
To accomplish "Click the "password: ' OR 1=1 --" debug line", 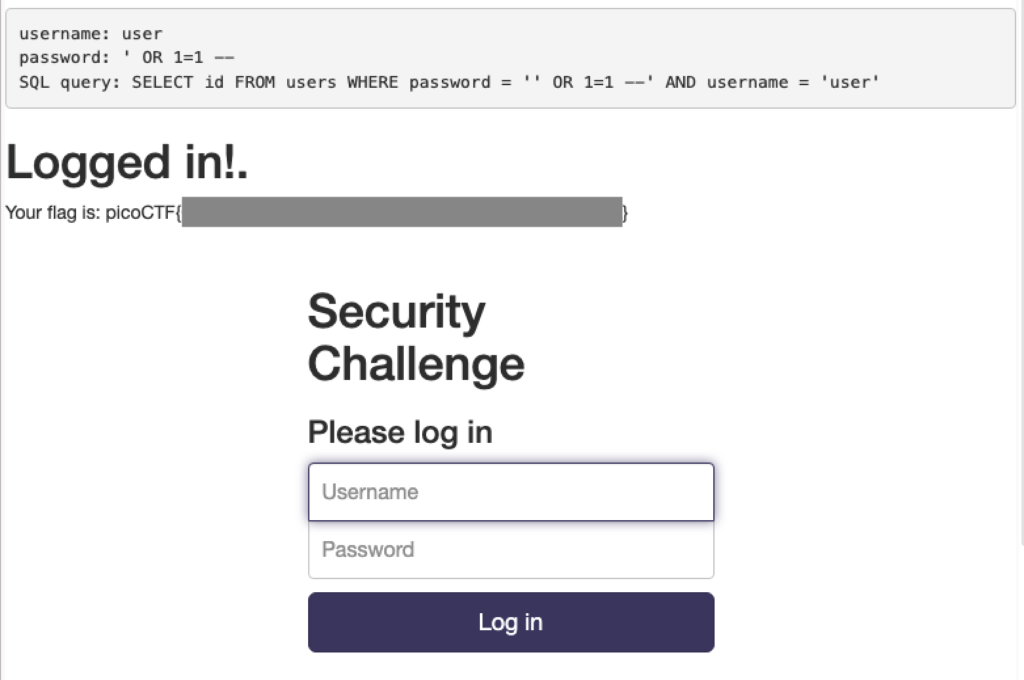I will point(127,58).
